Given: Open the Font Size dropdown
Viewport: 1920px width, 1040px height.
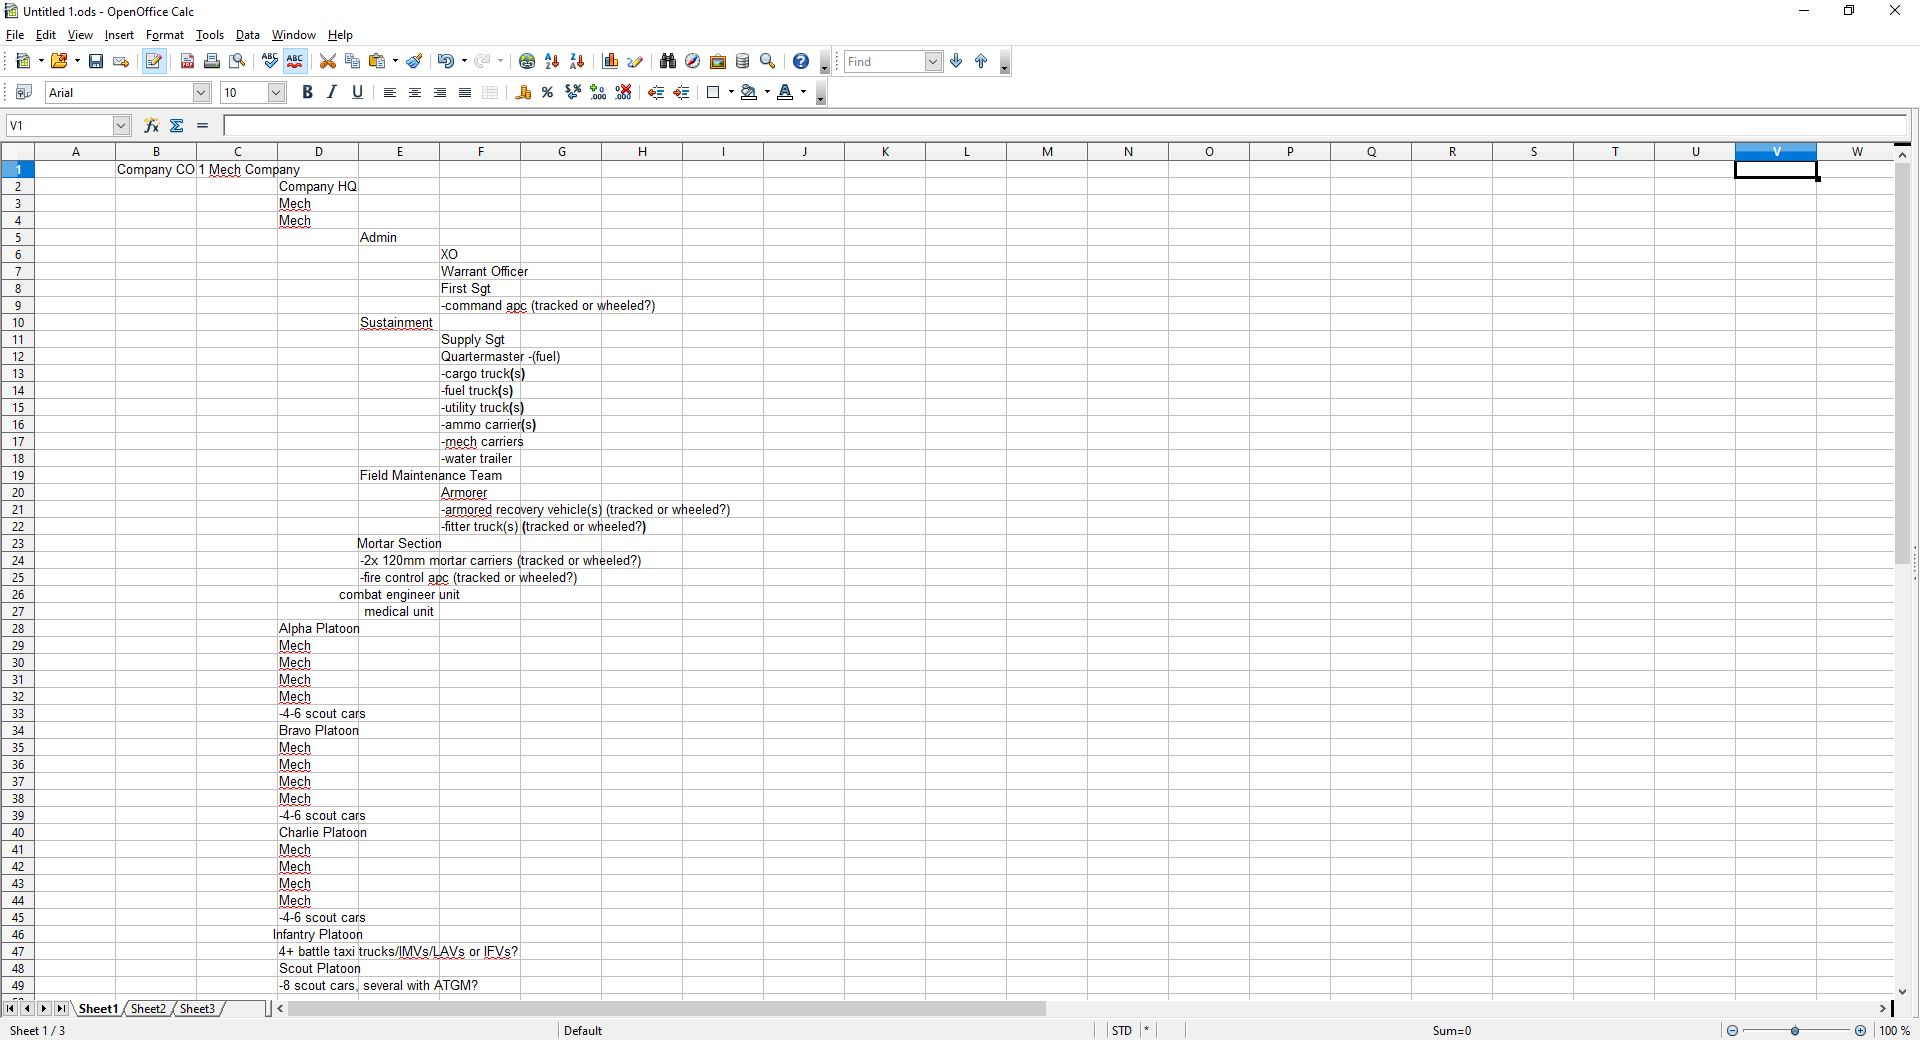Looking at the screenshot, I should pyautogui.click(x=277, y=92).
